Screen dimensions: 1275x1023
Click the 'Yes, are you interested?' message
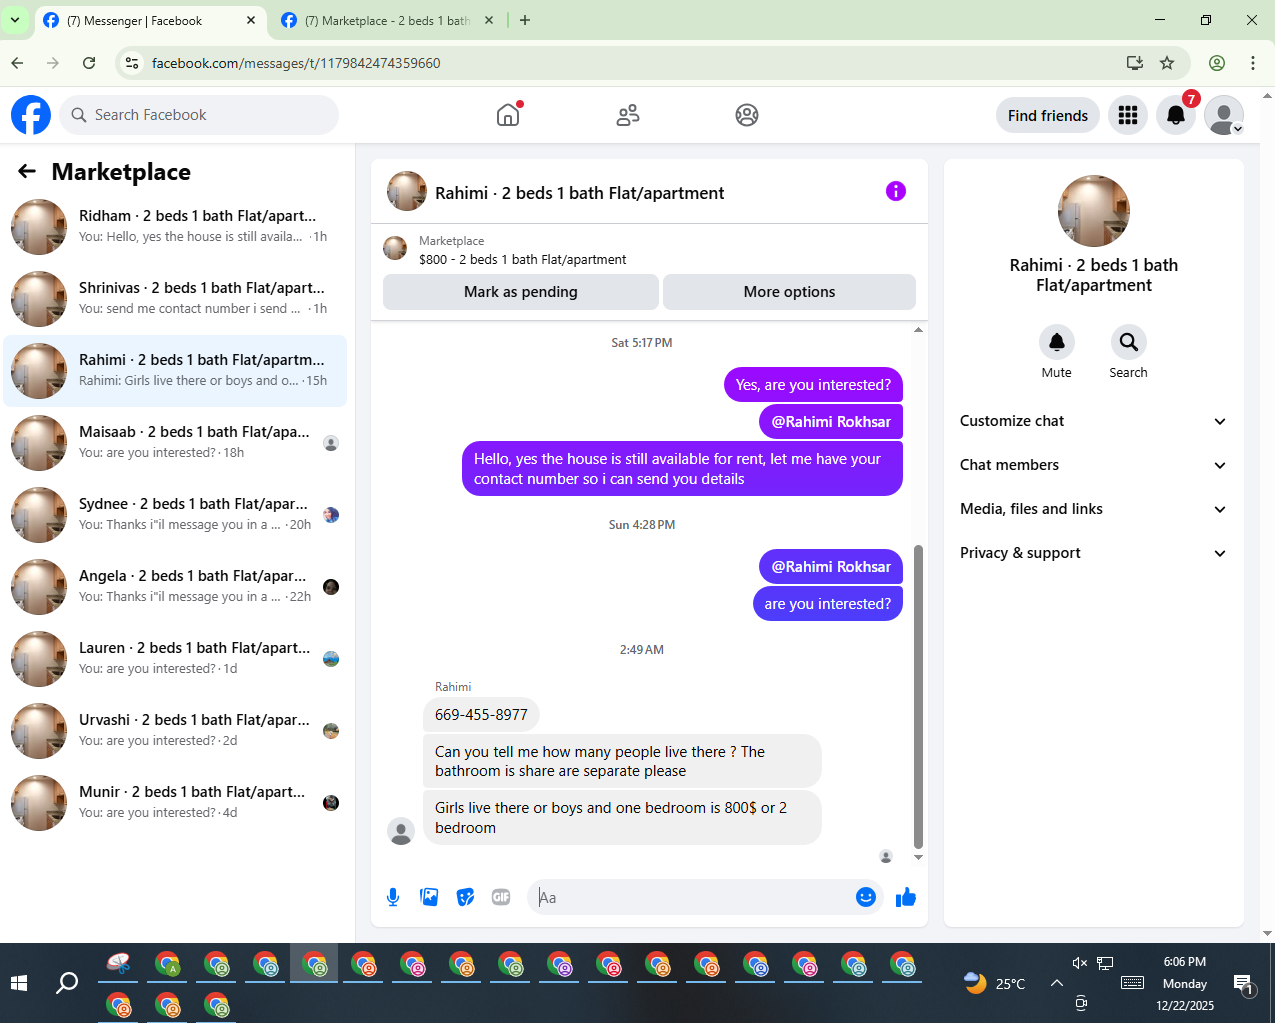pyautogui.click(x=813, y=385)
